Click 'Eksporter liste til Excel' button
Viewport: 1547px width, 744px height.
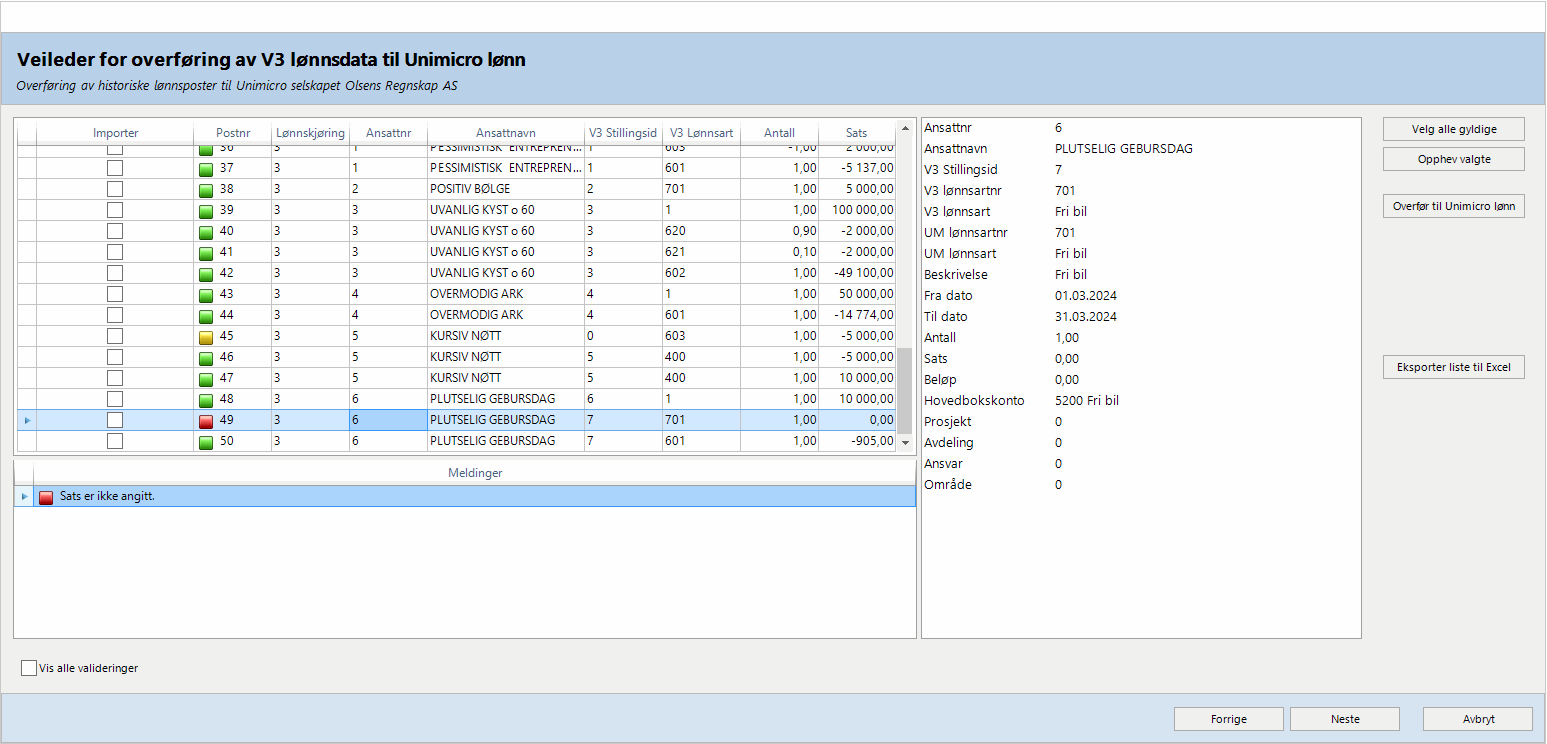[1453, 368]
